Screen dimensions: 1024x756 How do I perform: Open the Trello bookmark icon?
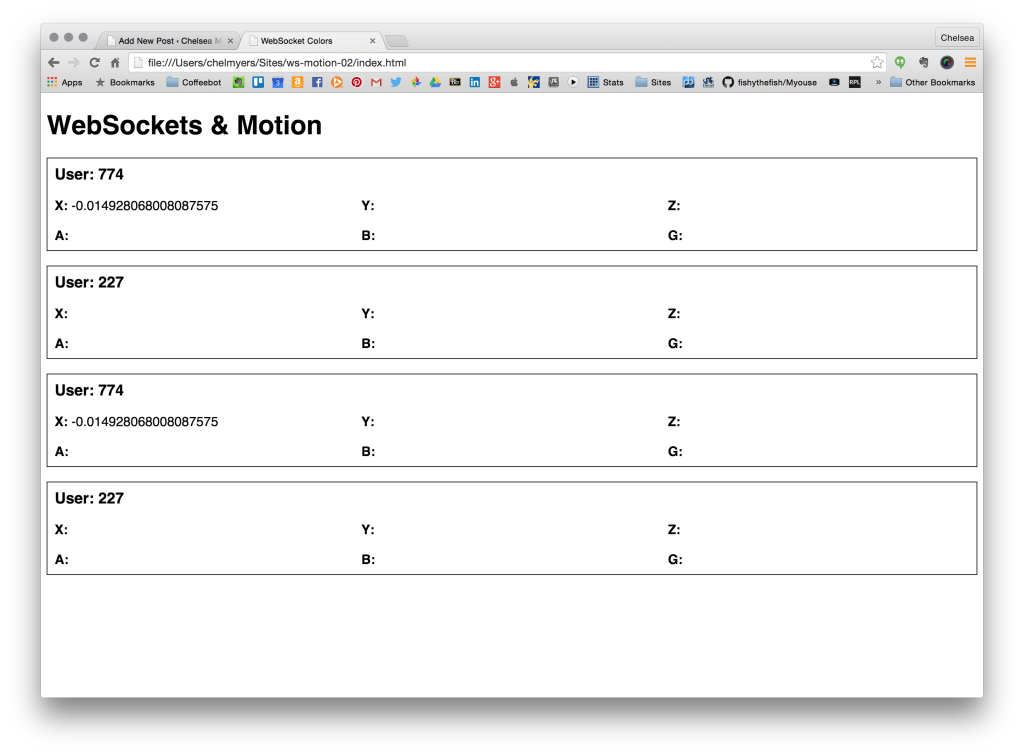[258, 82]
